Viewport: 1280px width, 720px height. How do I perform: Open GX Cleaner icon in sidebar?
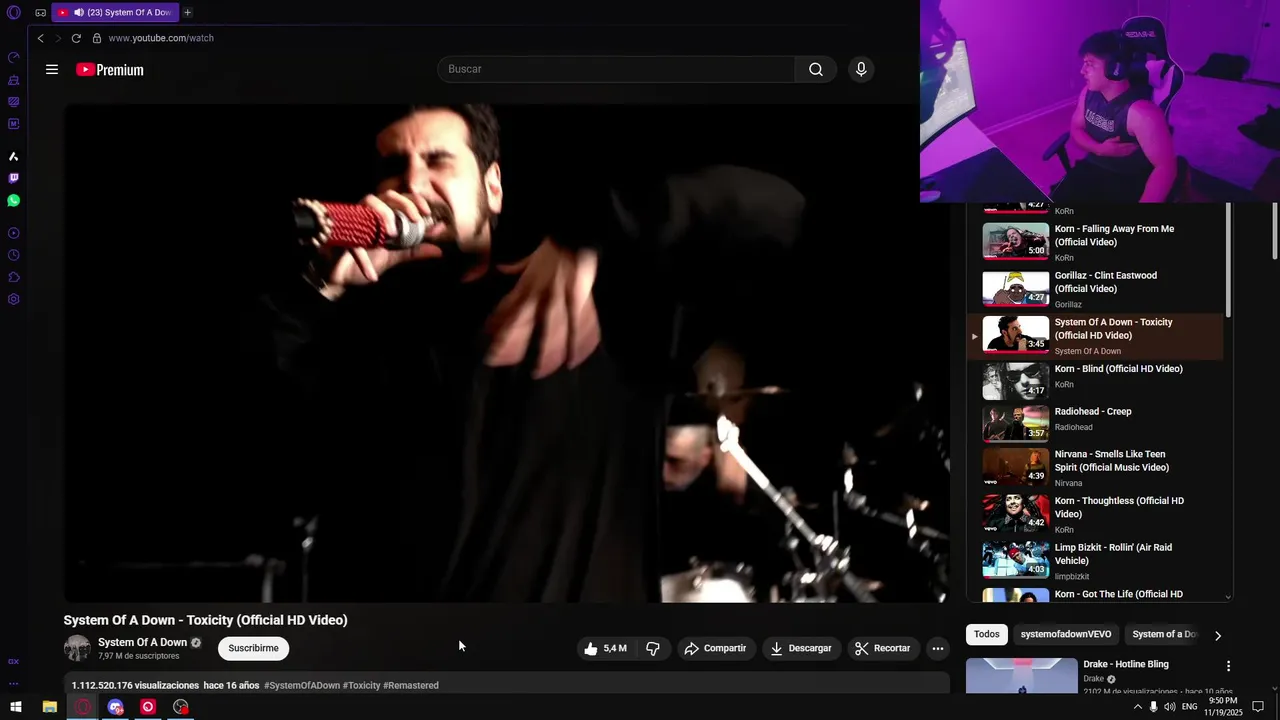click(x=14, y=80)
